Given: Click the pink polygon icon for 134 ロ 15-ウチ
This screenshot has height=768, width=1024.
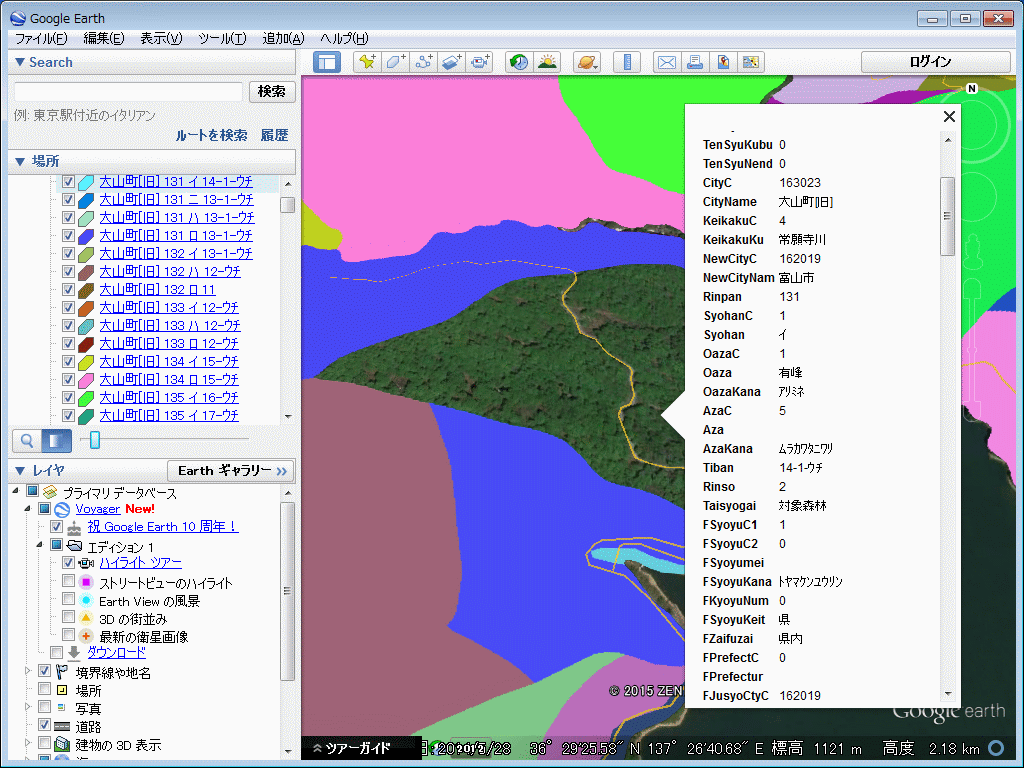Looking at the screenshot, I should (x=86, y=379).
